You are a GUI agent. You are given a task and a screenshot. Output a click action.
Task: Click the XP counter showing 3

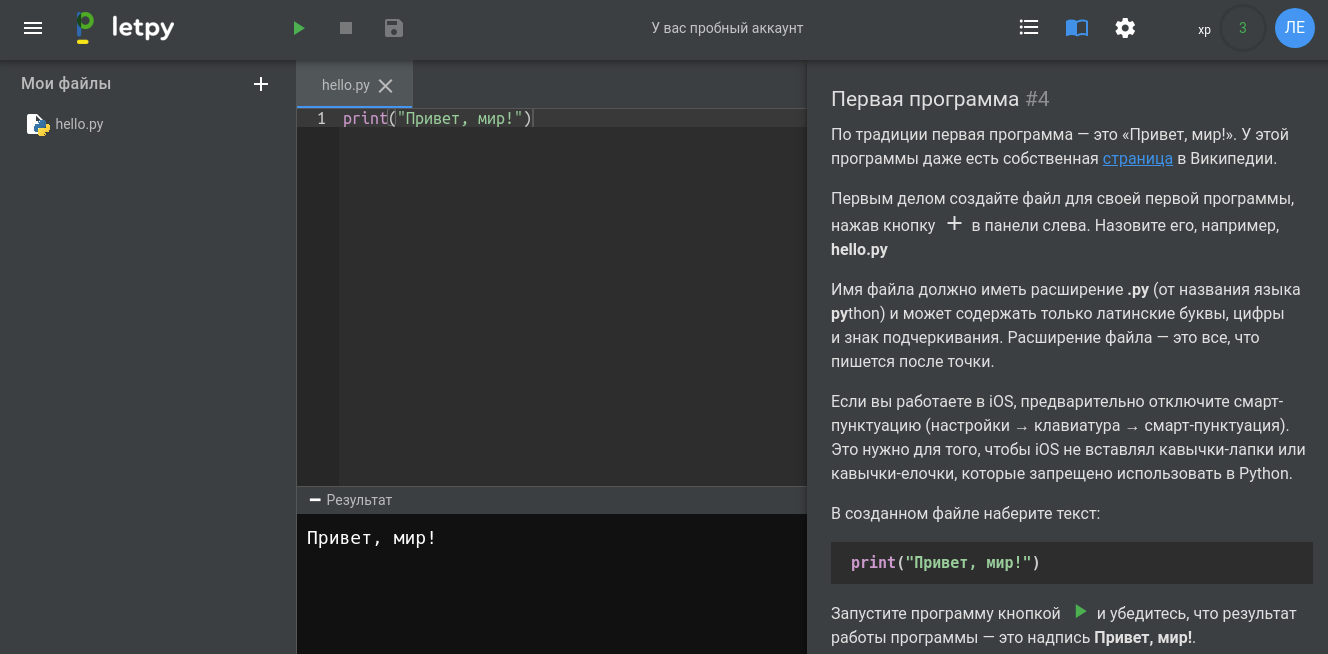pos(1242,28)
